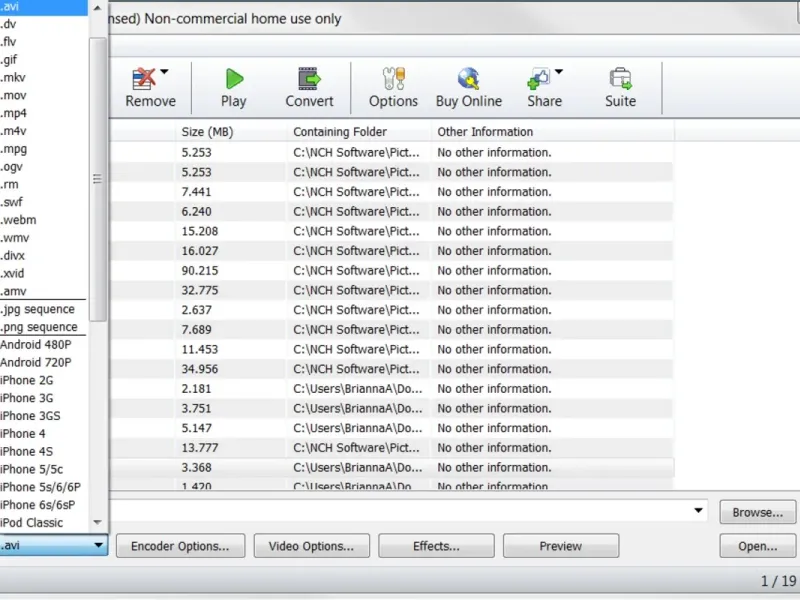800x600 pixels.
Task: Select the file row sized 13.777
Action: tap(391, 447)
